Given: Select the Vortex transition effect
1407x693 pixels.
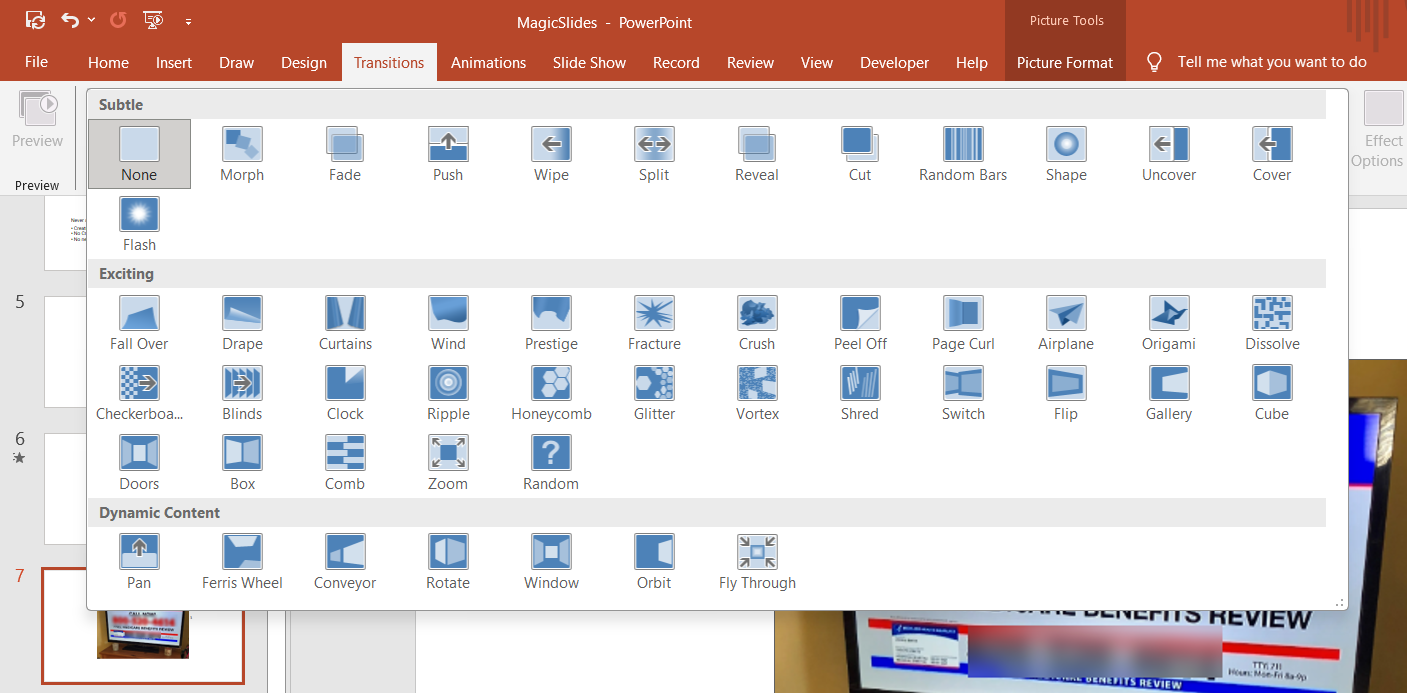Looking at the screenshot, I should coord(757,393).
